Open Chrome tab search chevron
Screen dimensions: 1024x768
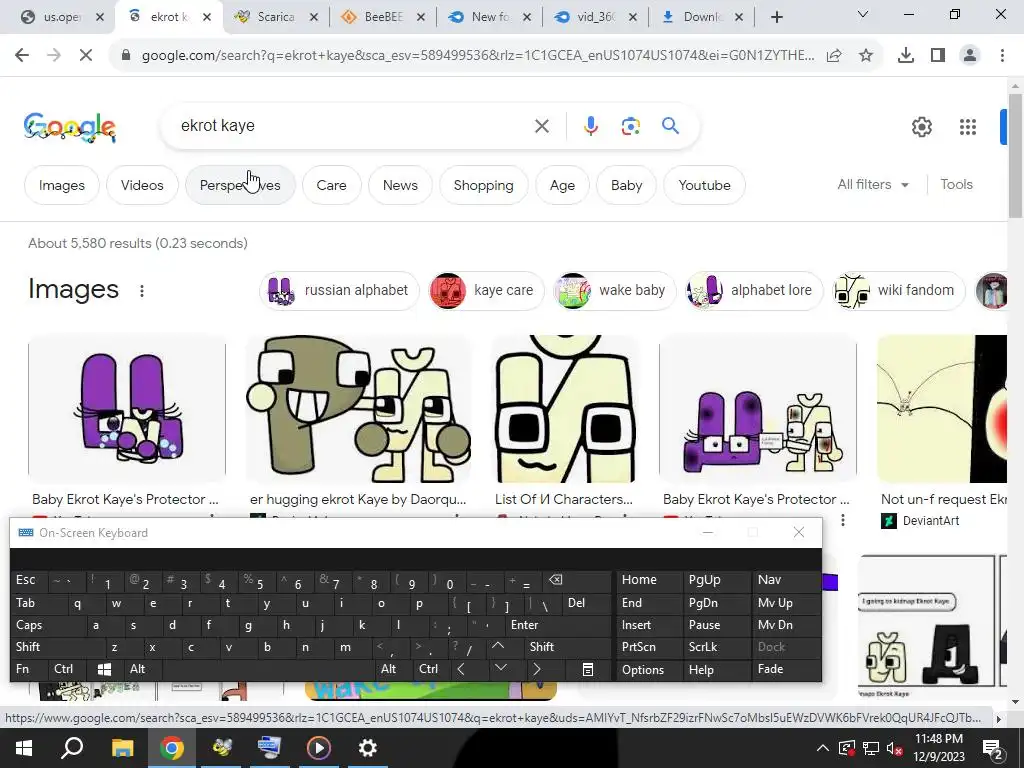863,14
